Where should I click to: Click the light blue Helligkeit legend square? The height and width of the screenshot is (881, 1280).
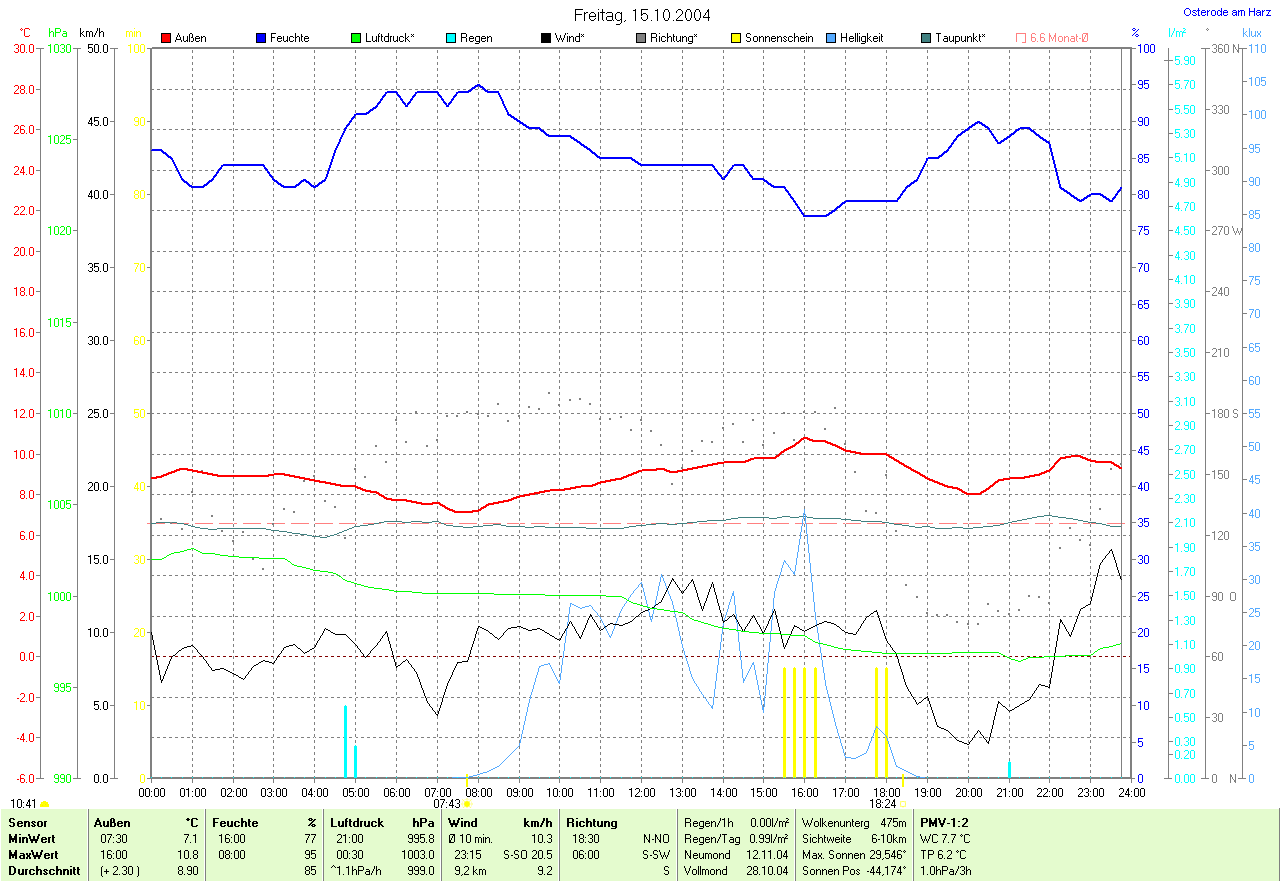[831, 38]
